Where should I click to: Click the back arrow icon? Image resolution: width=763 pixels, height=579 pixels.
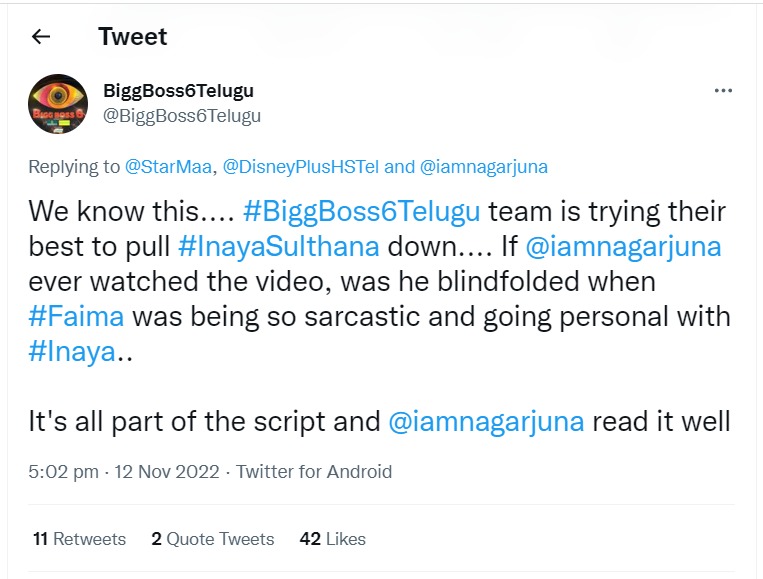[41, 37]
